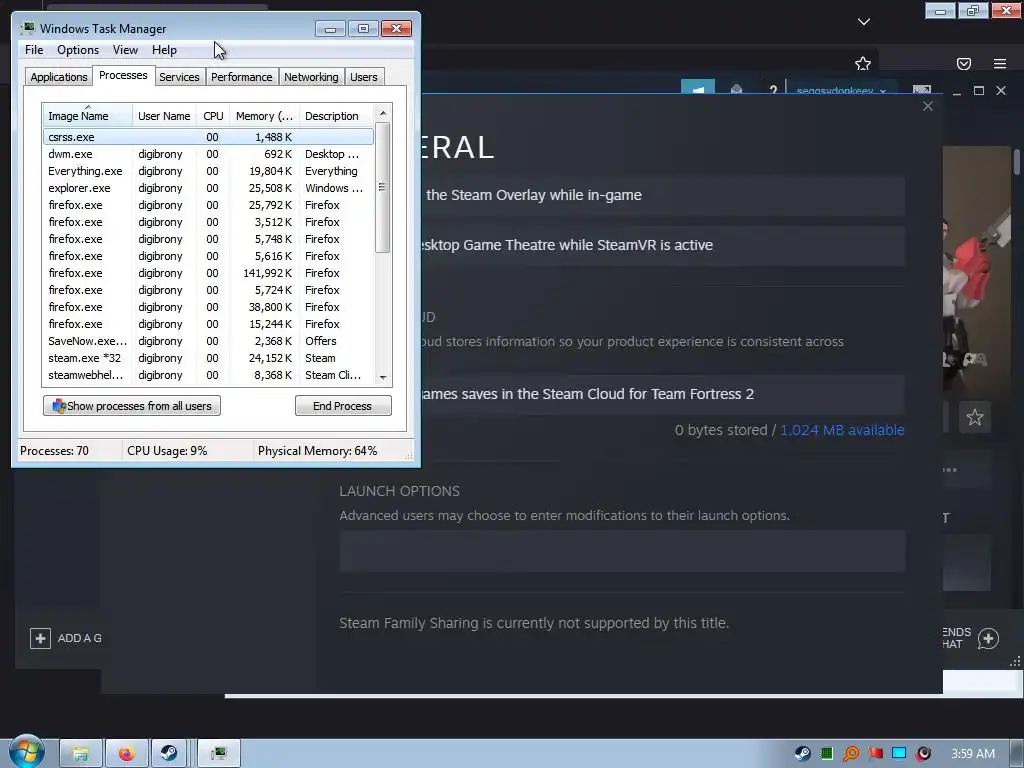Go to the Performance tab
Viewport: 1024px width, 768px height.
(x=241, y=76)
